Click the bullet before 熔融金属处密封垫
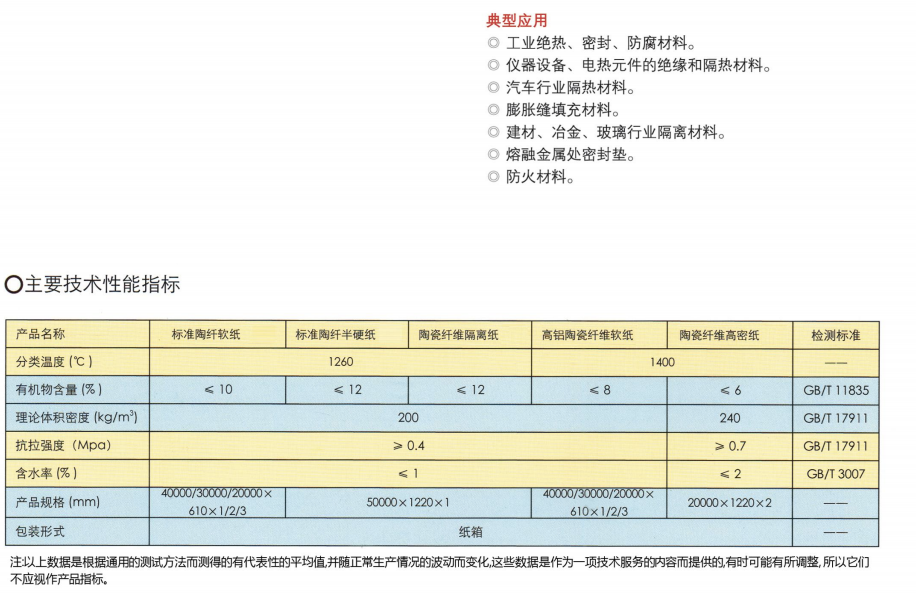Screen dimensions: 916x593 tap(493, 155)
